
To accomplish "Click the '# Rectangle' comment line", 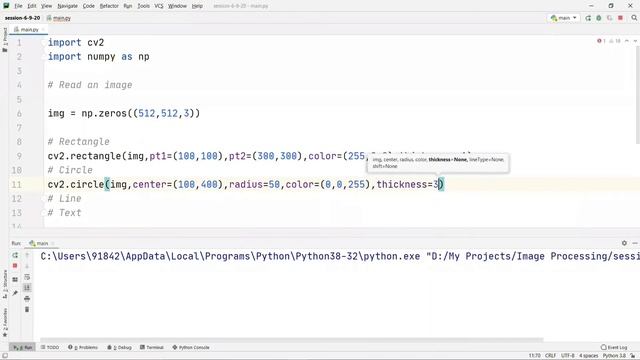I will coord(78,142).
